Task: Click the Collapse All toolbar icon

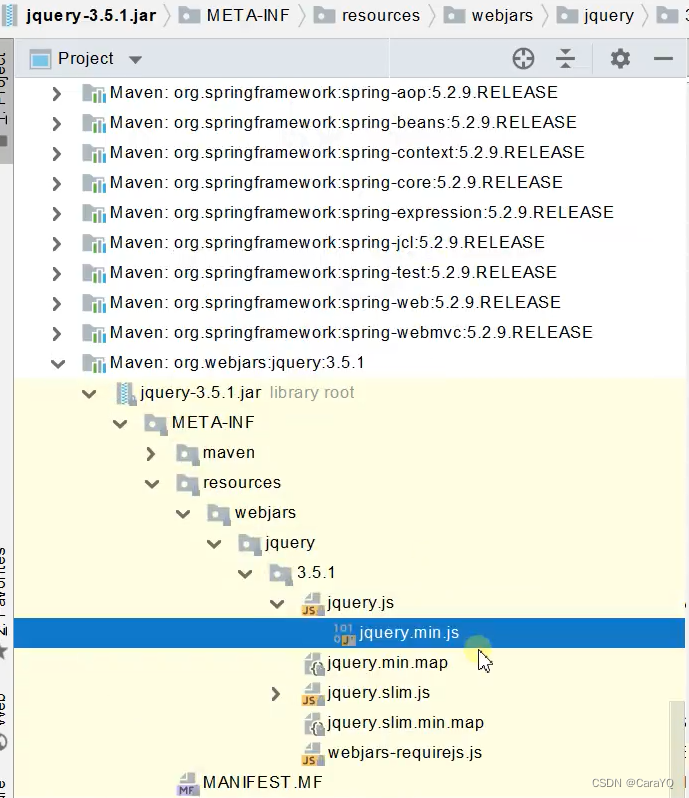Action: (x=565, y=59)
